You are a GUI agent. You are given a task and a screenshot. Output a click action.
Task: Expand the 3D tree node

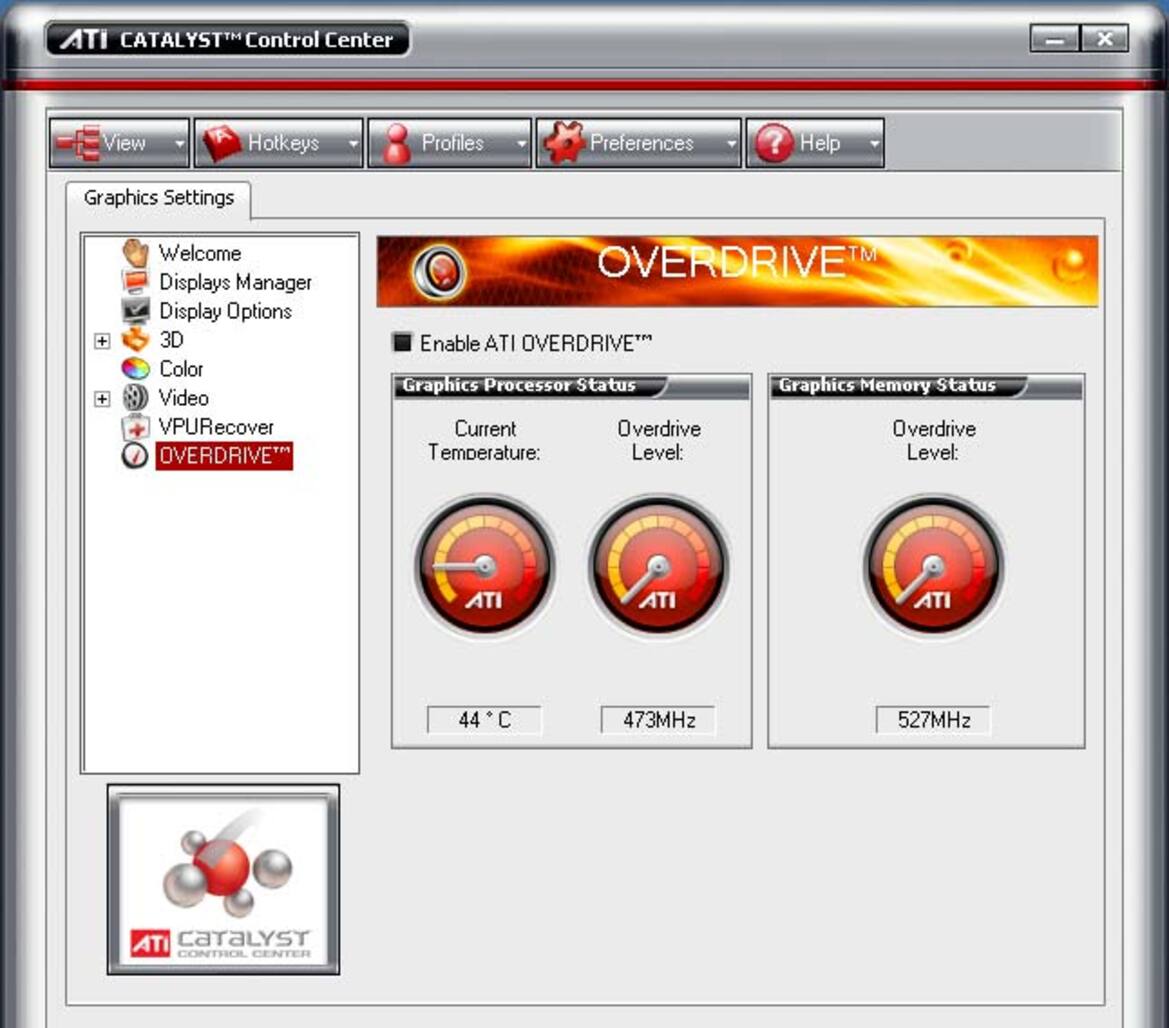click(102, 341)
